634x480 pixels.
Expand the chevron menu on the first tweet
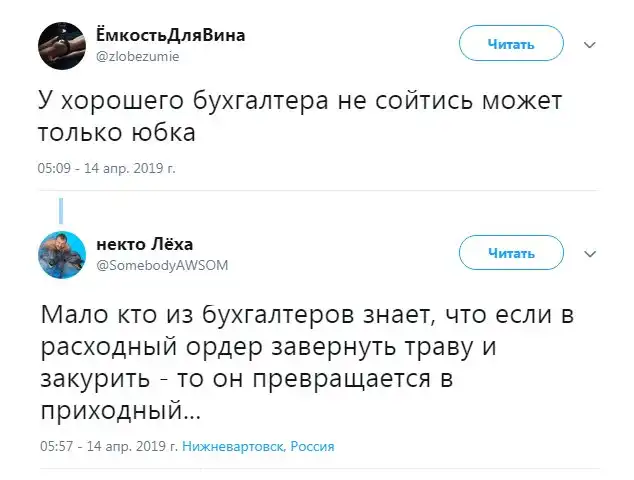tap(590, 45)
